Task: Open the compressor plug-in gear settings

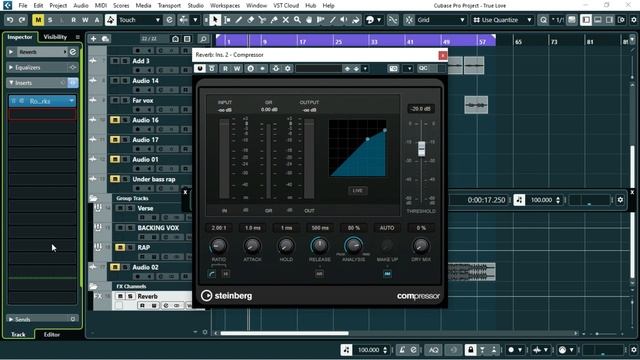Action: tap(288, 69)
